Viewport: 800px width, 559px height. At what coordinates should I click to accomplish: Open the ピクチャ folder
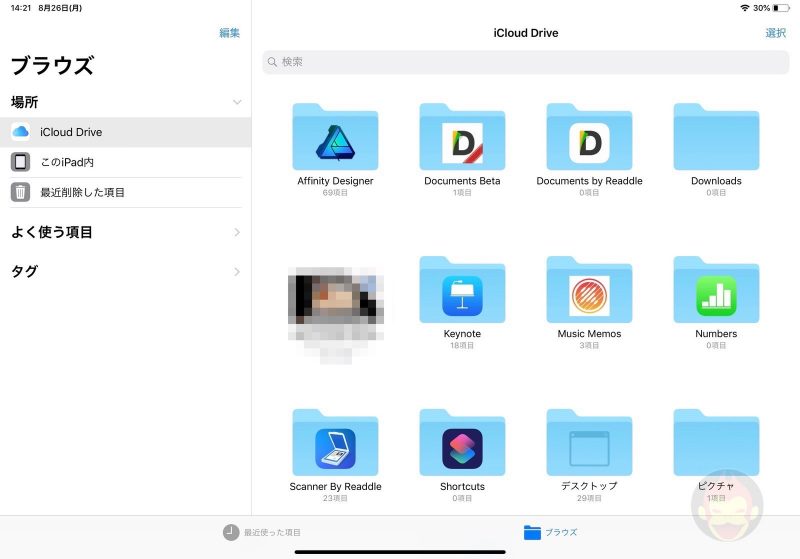(716, 443)
